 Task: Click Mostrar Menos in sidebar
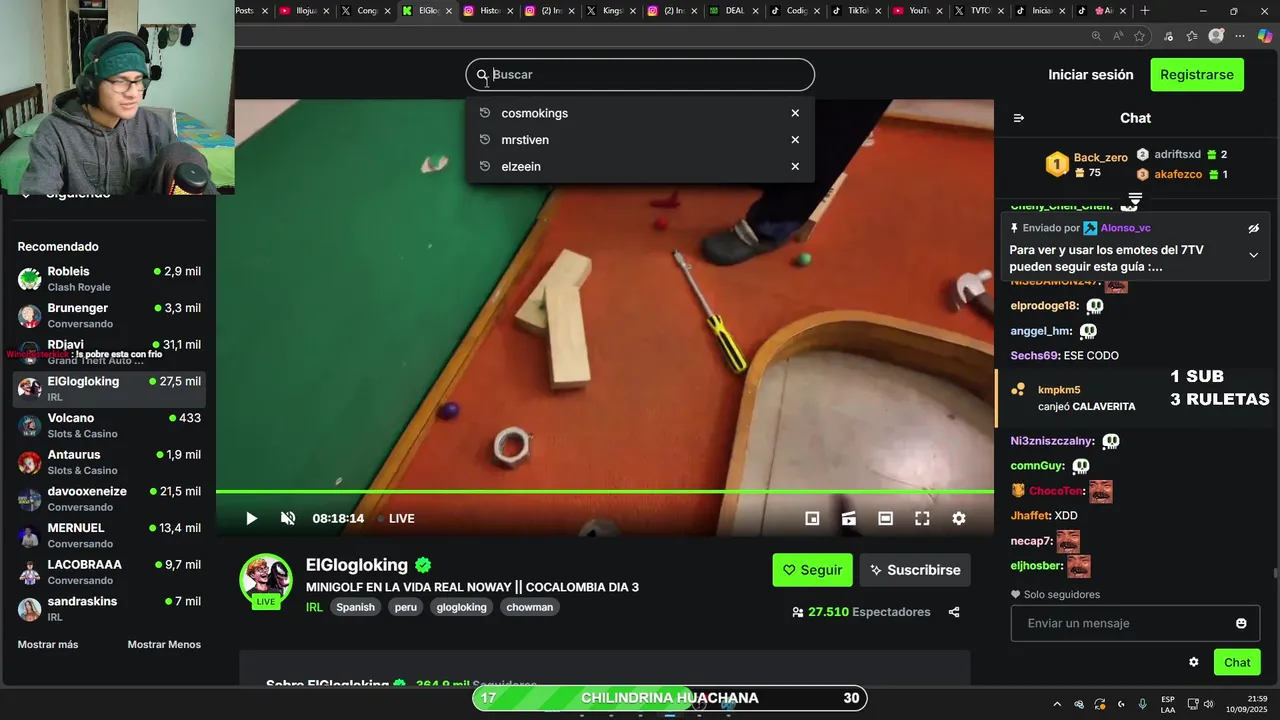[164, 645]
